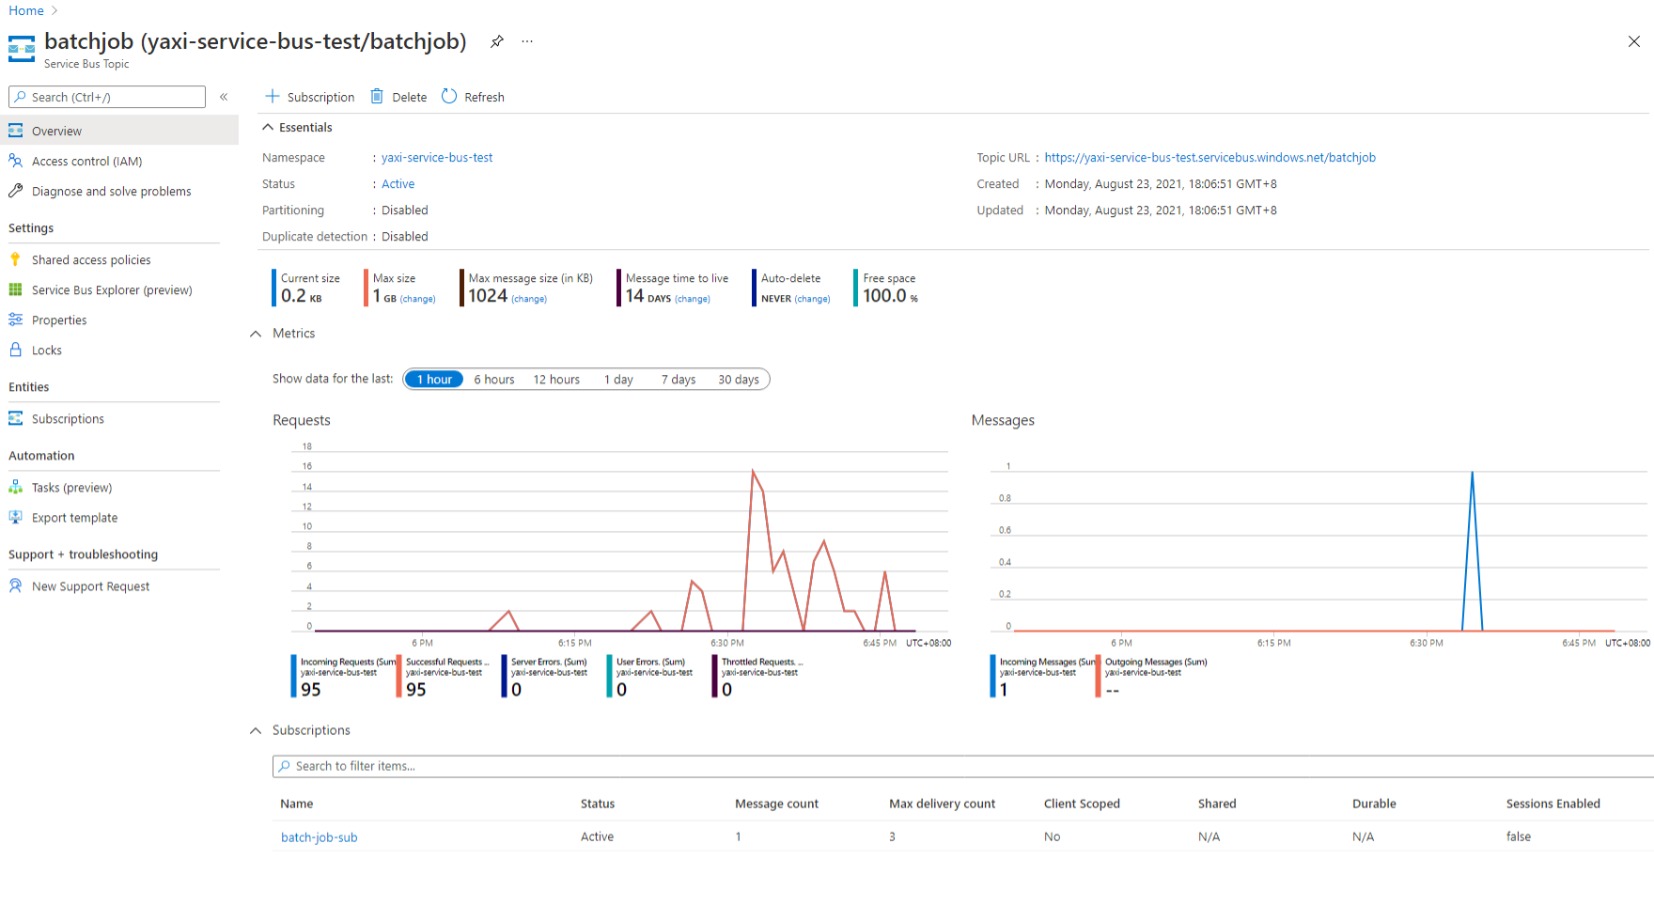The width and height of the screenshot is (1654, 909).
Task: Click the Locks padlock icon
Action: coord(15,350)
